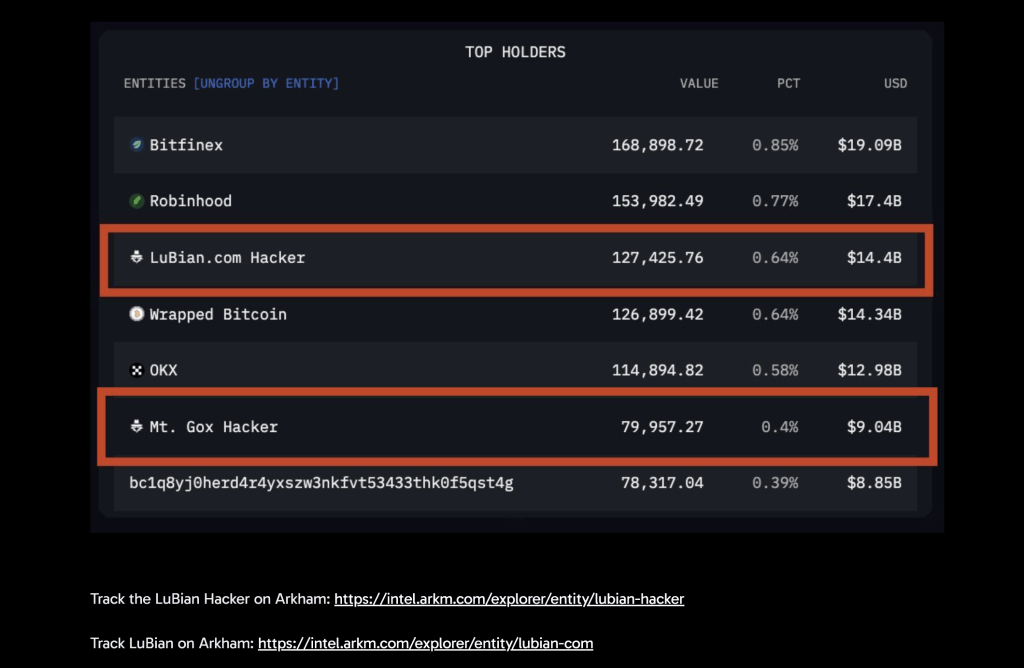This screenshot has height=668, width=1024.
Task: Click the OKX checkered logo icon
Action: (137, 371)
